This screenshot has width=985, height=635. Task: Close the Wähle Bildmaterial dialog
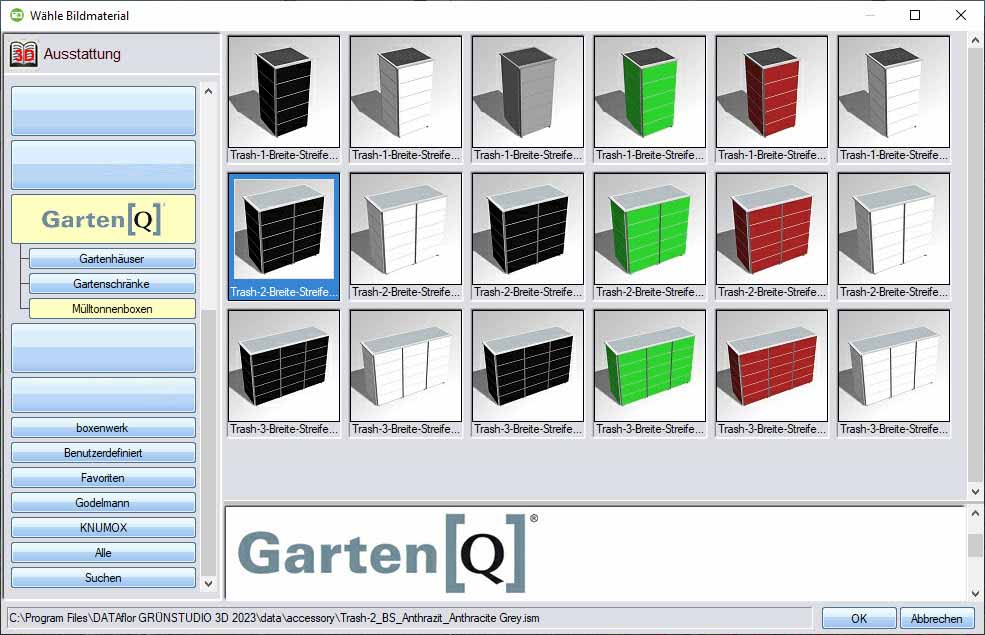(961, 15)
